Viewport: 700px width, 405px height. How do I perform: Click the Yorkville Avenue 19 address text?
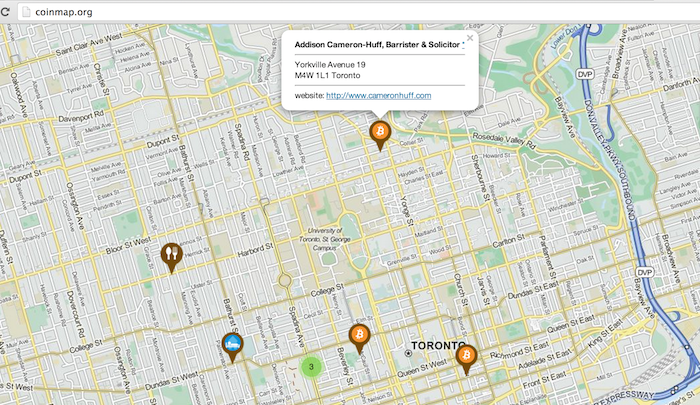[x=330, y=65]
